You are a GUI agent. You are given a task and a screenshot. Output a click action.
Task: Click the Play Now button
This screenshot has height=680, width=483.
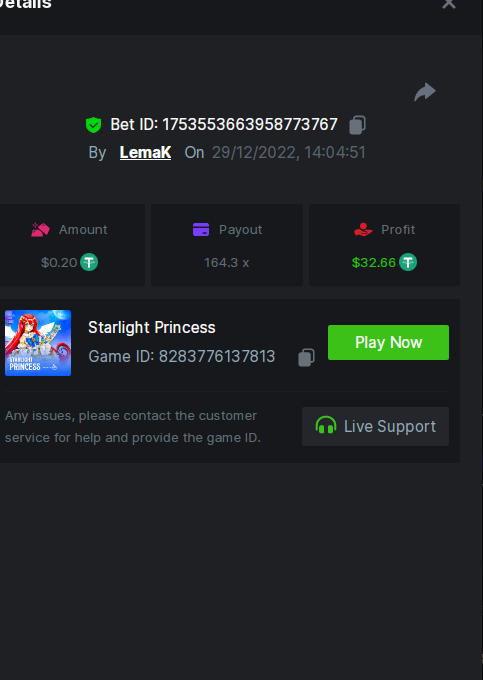388,342
